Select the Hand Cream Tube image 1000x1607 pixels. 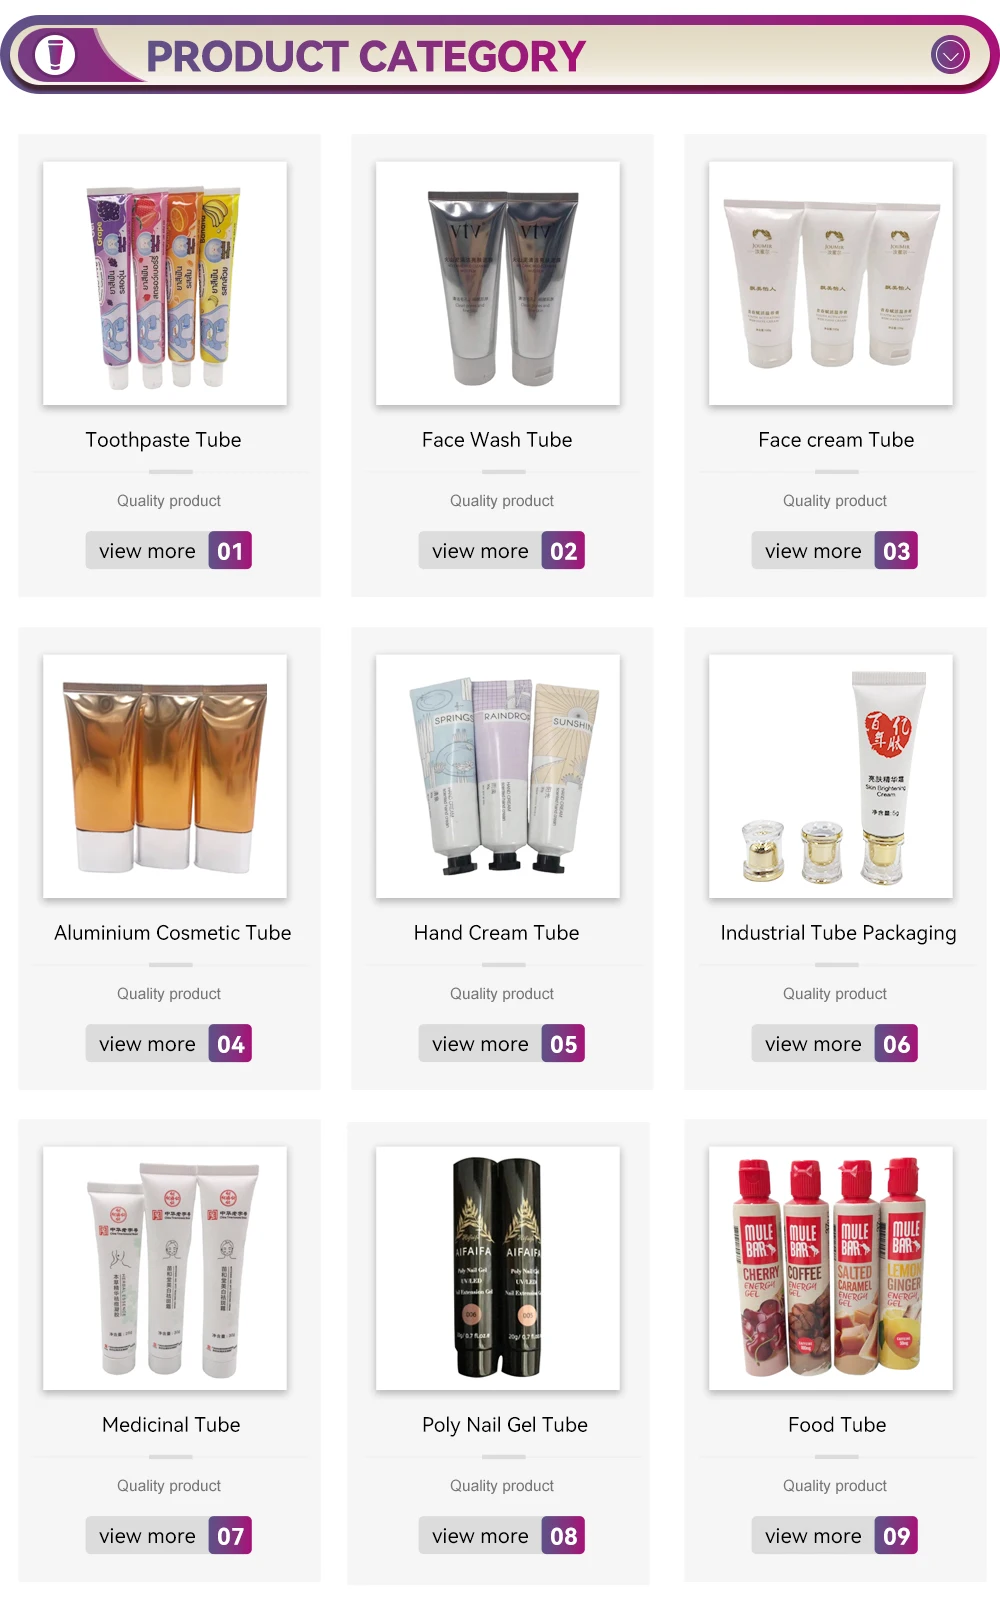coord(498,776)
